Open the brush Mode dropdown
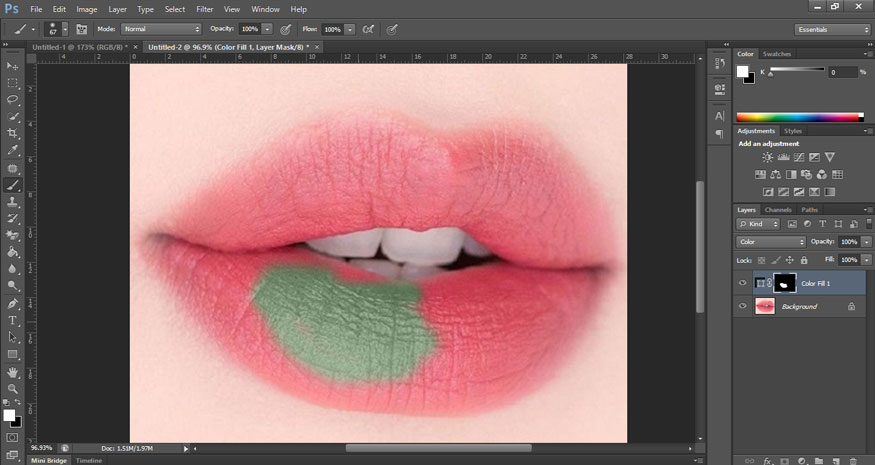This screenshot has height=465, width=875. point(161,29)
